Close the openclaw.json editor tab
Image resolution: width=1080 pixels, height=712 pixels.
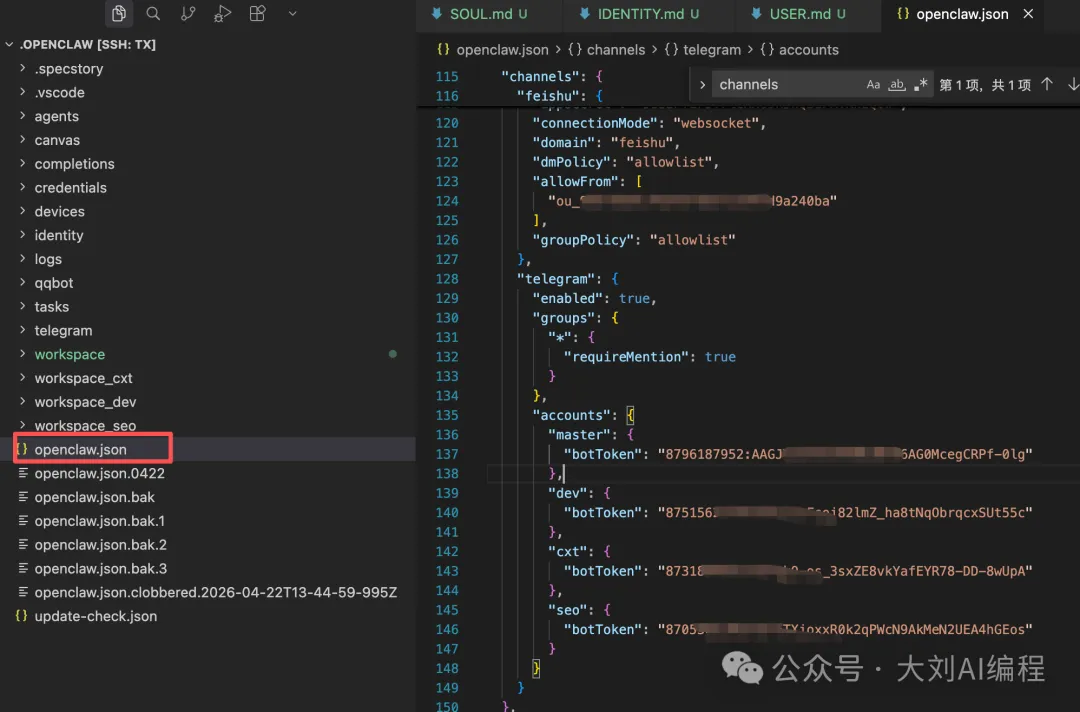point(1027,14)
